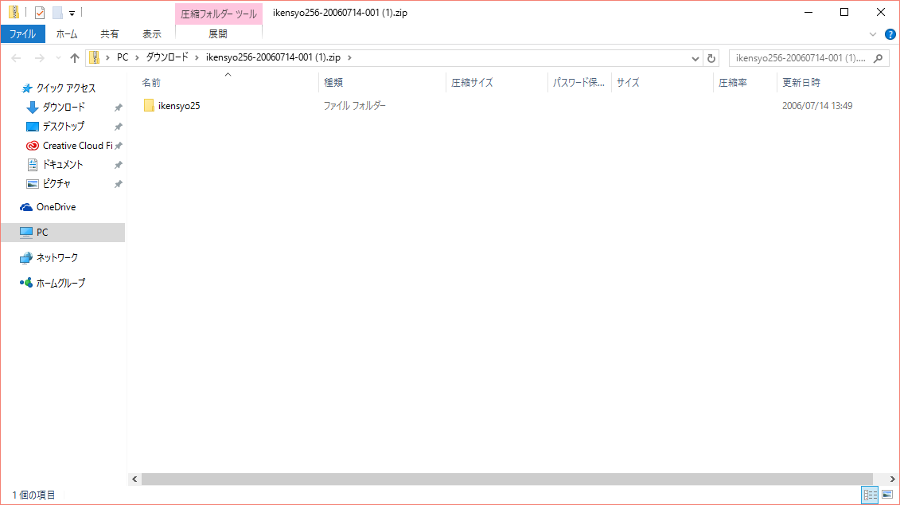Screen dimensions: 900x505
Task: Select the ikensyo25 folder icon
Action: [149, 106]
